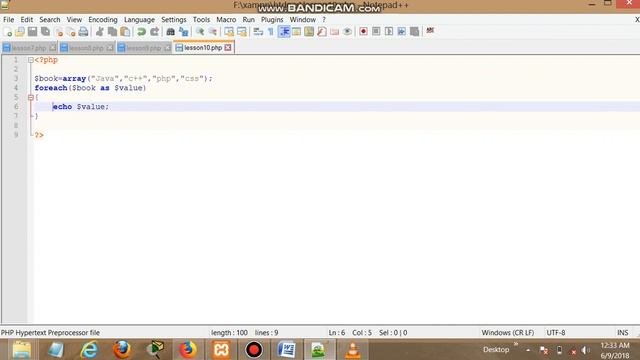Click the $book=array line of code

tap(124, 79)
